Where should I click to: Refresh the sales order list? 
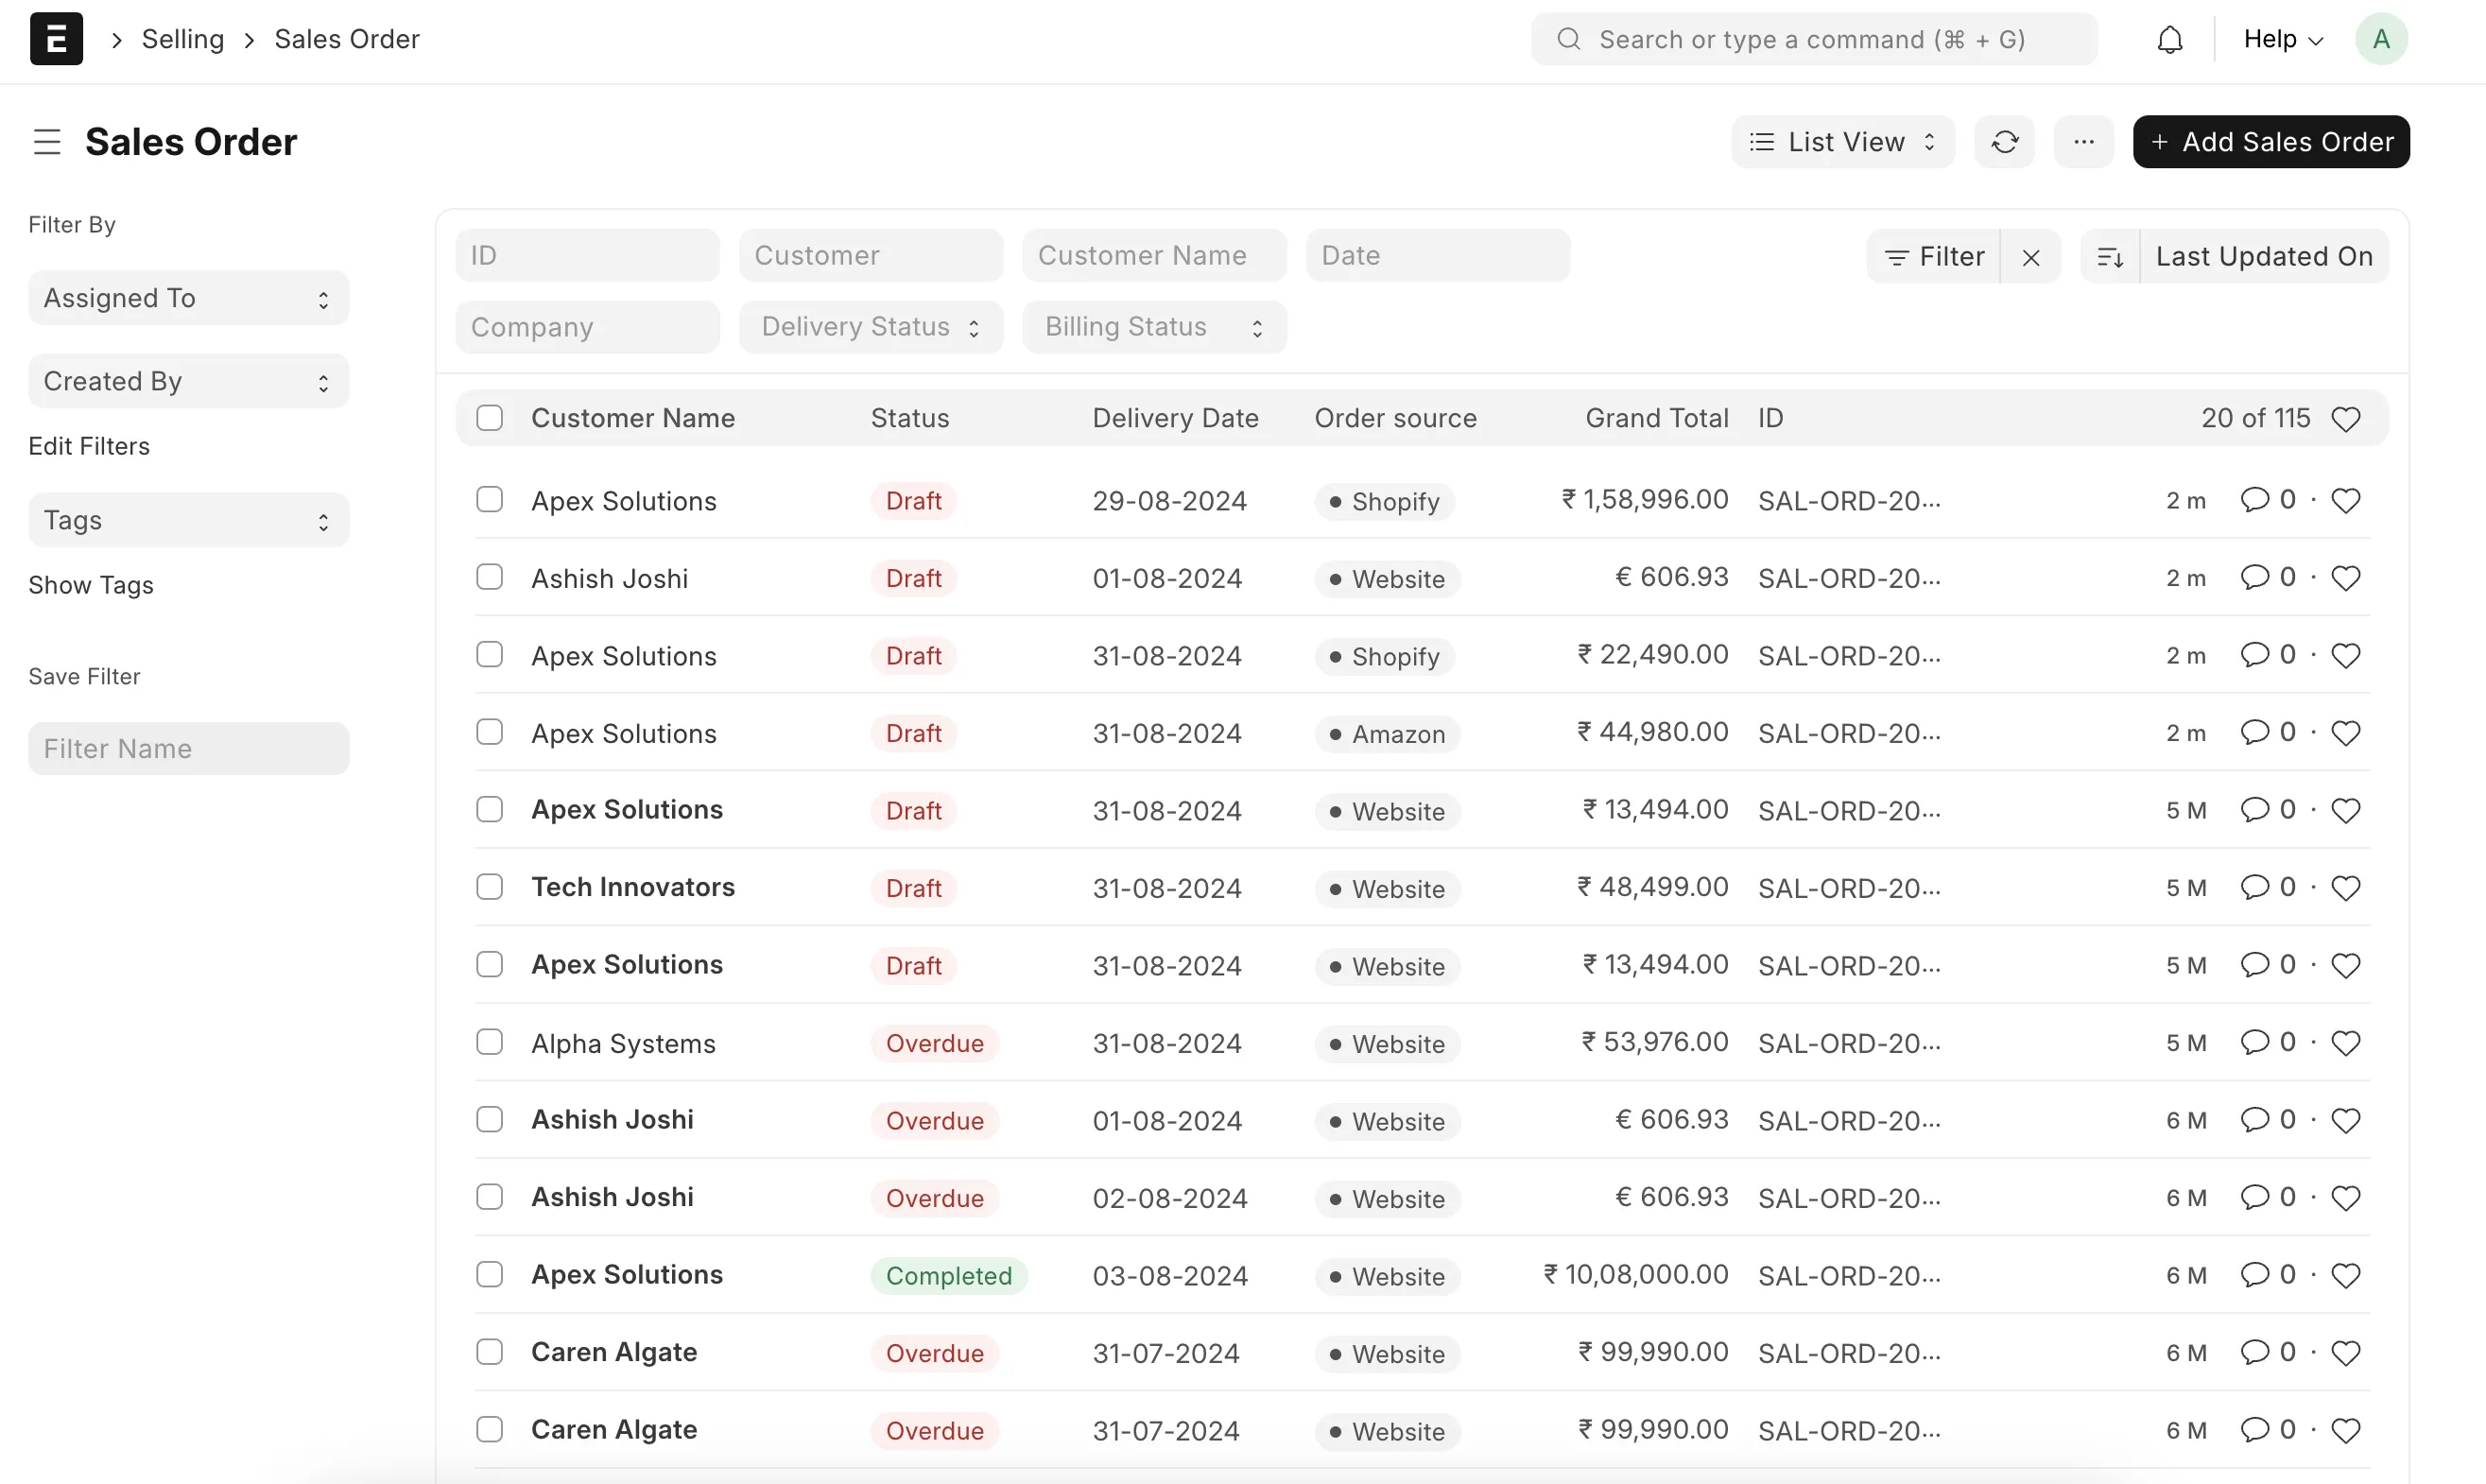(2004, 141)
